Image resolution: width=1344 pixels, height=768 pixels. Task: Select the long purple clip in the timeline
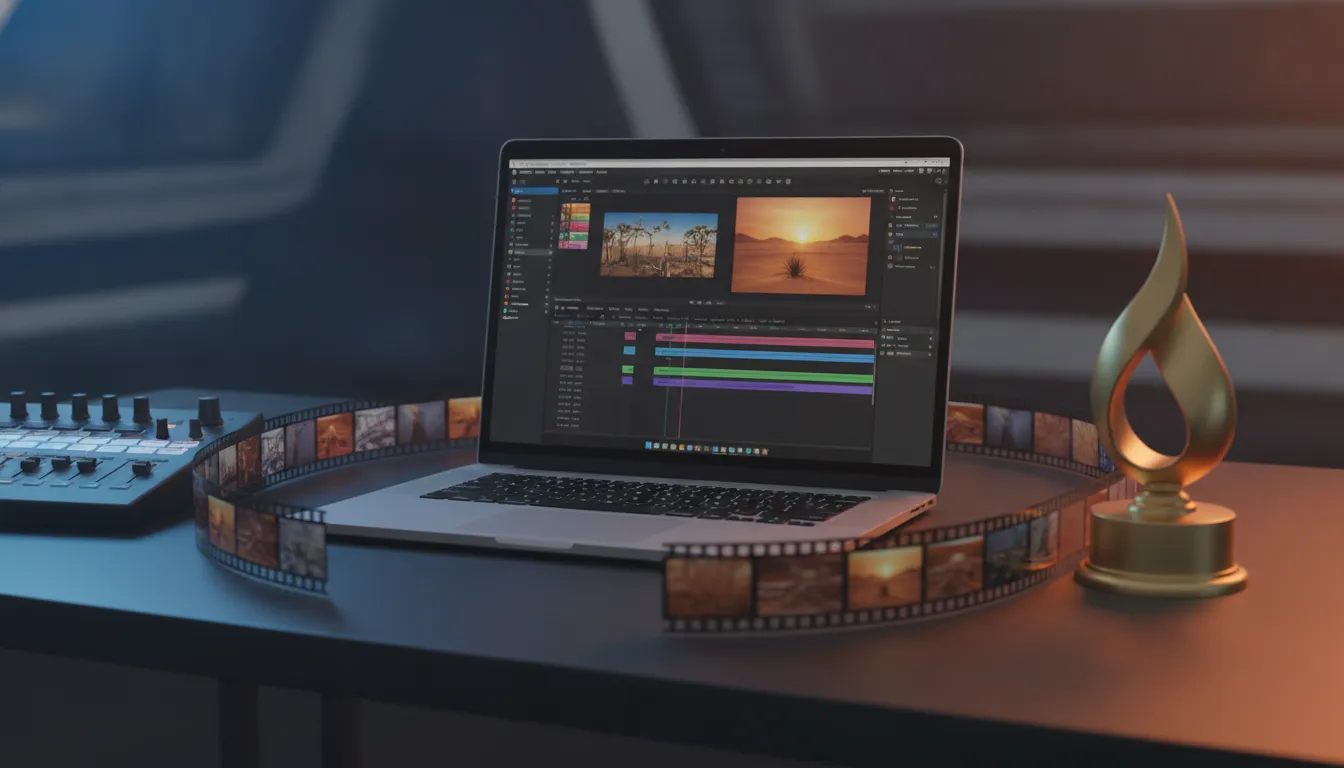pyautogui.click(x=763, y=387)
